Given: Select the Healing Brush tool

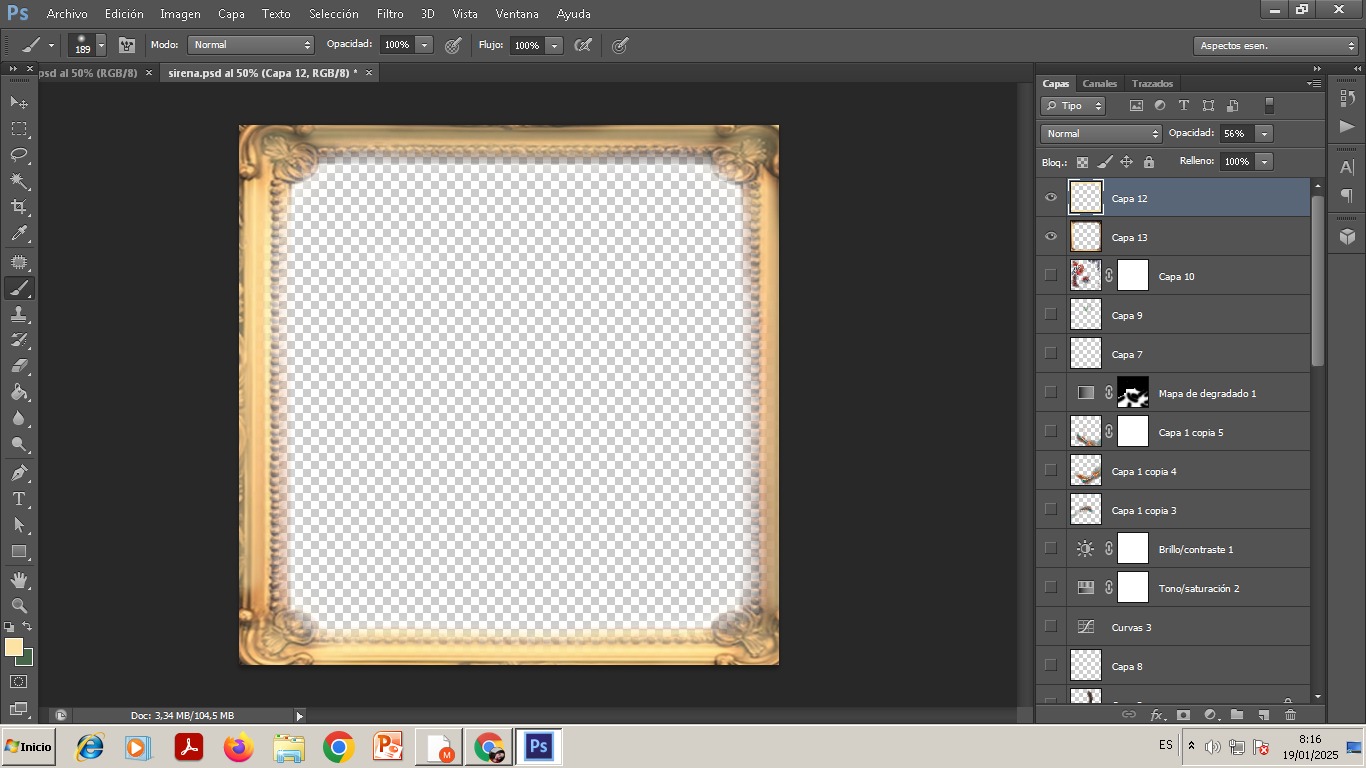Looking at the screenshot, I should tap(19, 262).
